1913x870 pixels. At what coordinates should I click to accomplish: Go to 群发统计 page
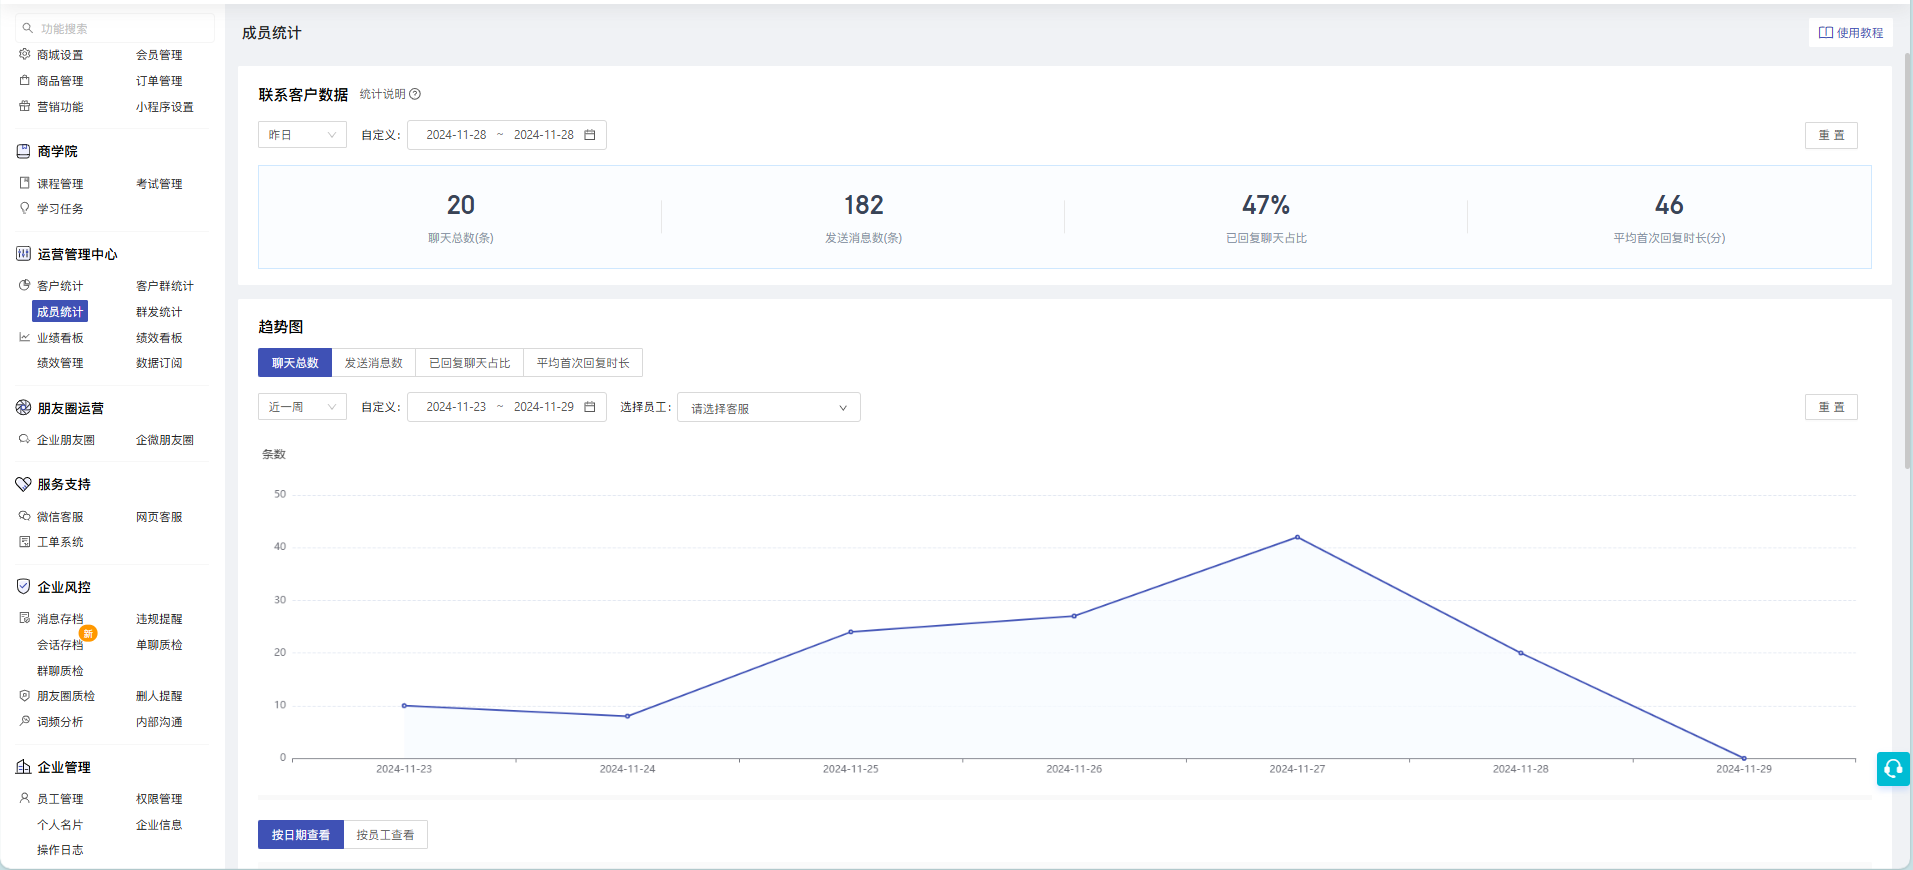(x=159, y=312)
